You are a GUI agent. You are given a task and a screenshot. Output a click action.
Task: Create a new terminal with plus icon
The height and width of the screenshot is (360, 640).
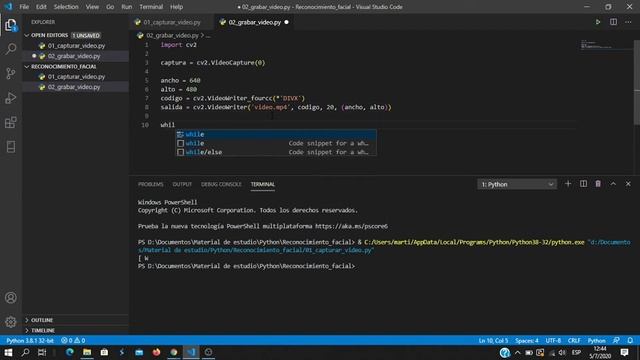[568, 184]
